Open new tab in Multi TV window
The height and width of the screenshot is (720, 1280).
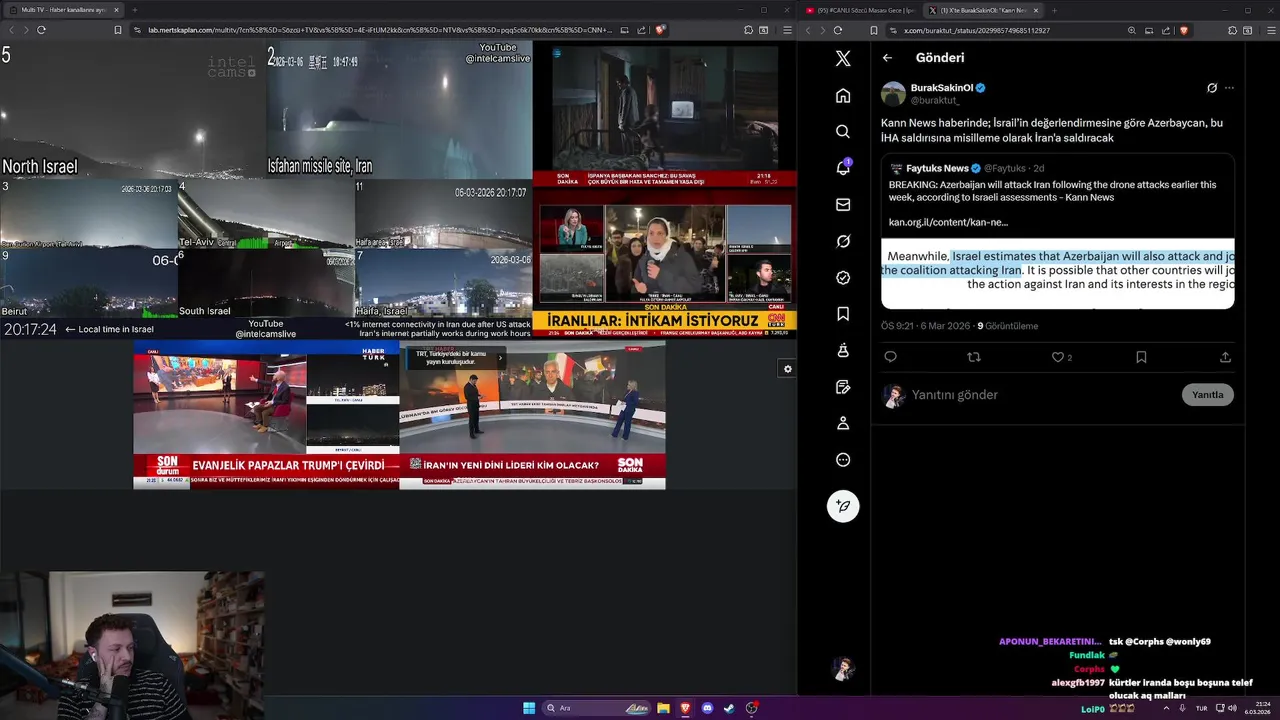pos(134,10)
